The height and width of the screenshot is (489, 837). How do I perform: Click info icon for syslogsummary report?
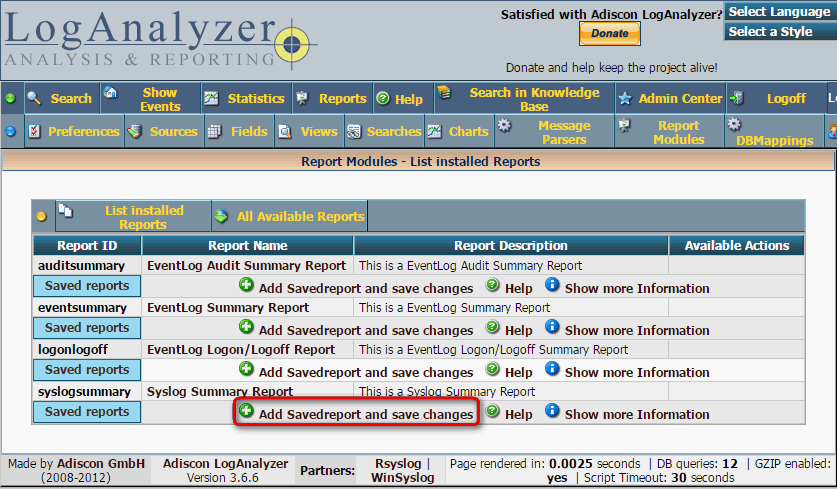click(x=552, y=411)
